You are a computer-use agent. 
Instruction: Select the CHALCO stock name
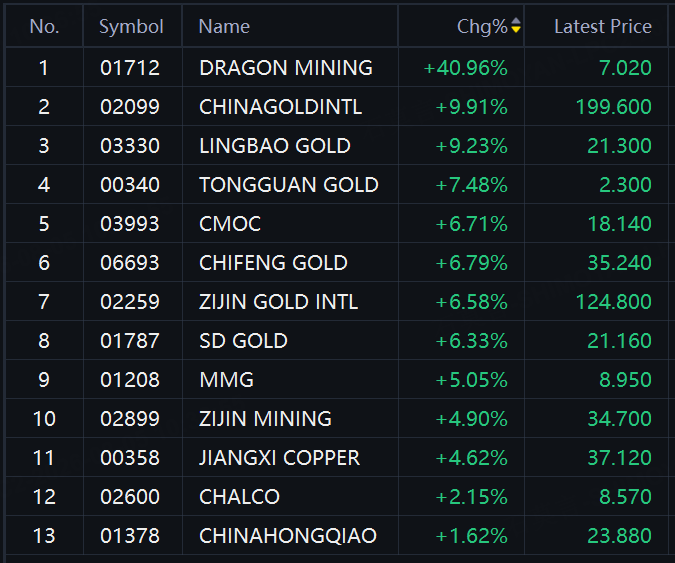[x=239, y=497]
